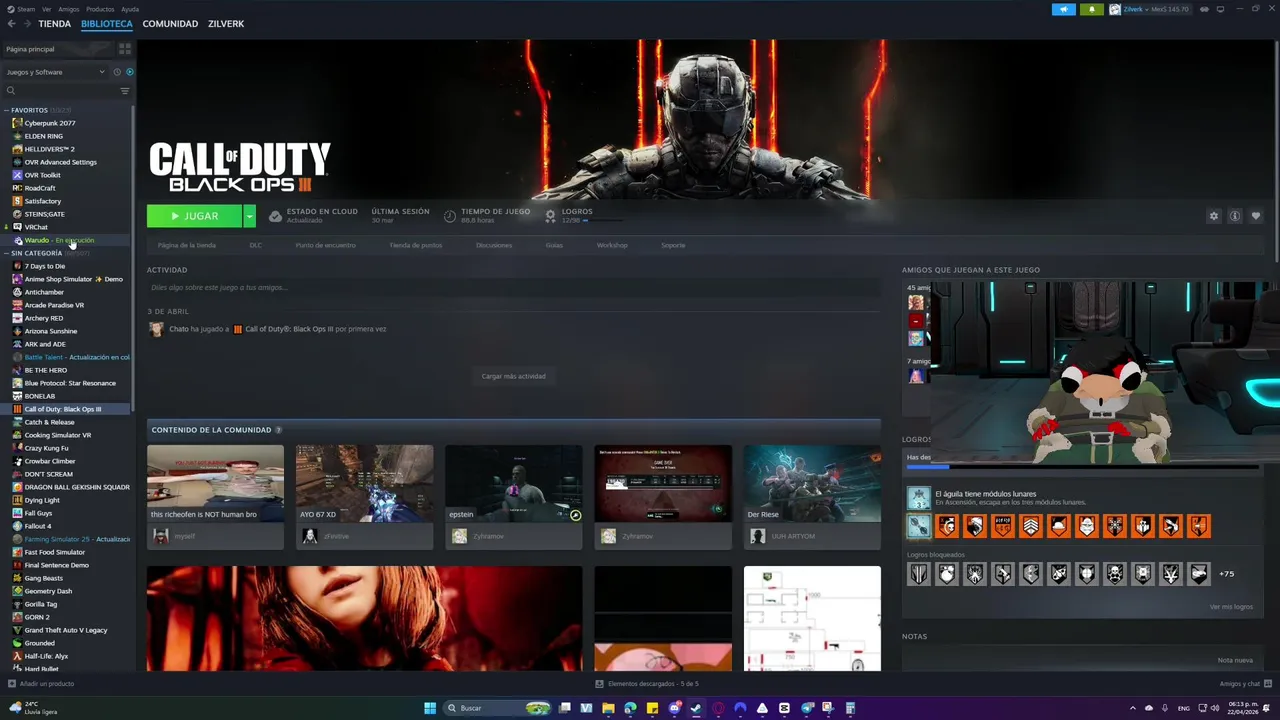This screenshot has height=720, width=1280.
Task: Sort library by recent activity clock icon
Action: click(x=117, y=72)
